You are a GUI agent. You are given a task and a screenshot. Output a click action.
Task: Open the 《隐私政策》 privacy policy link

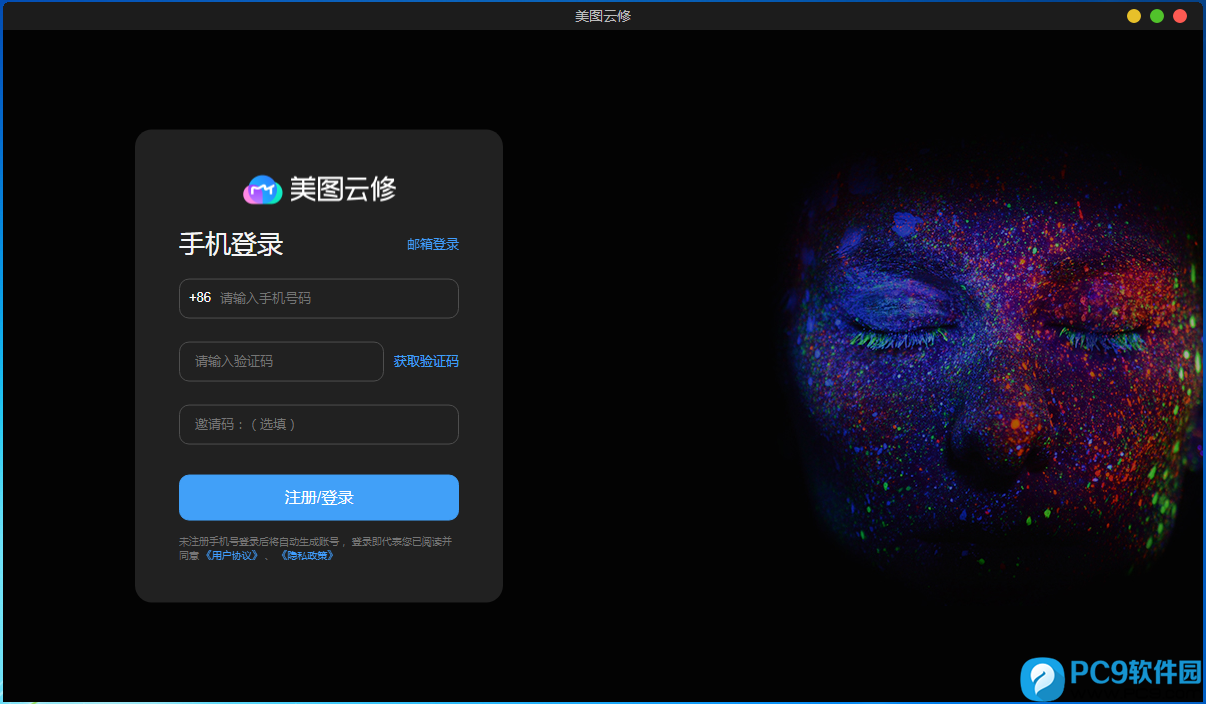pos(307,555)
